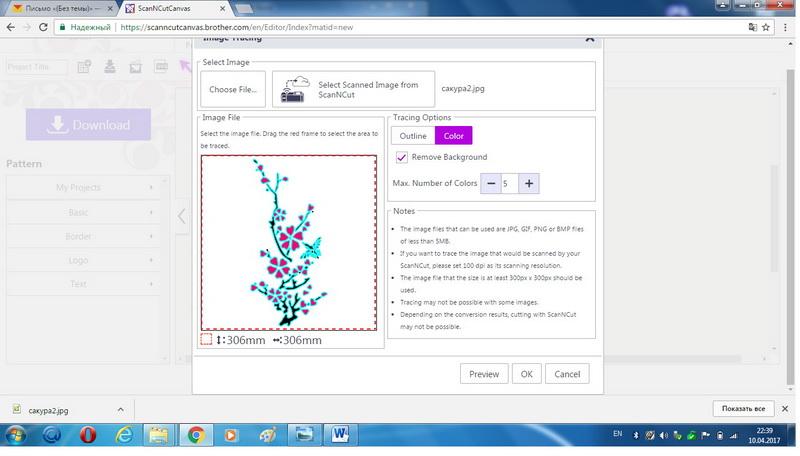Go back in browser history
This screenshot has height=456, width=800.
tap(11, 27)
